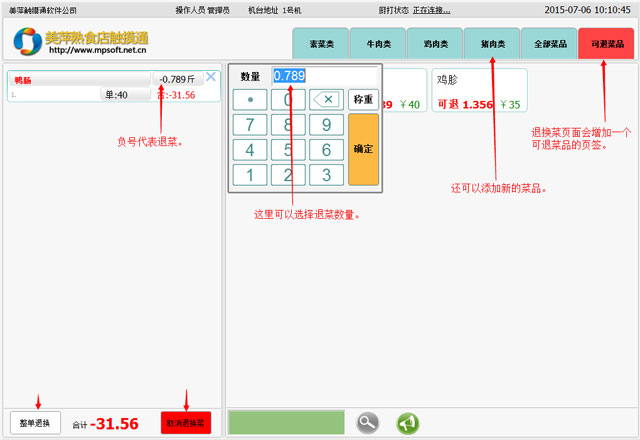Screen dimensions: 640x440
Task: Show the 全部菜品 tab
Action: (549, 44)
